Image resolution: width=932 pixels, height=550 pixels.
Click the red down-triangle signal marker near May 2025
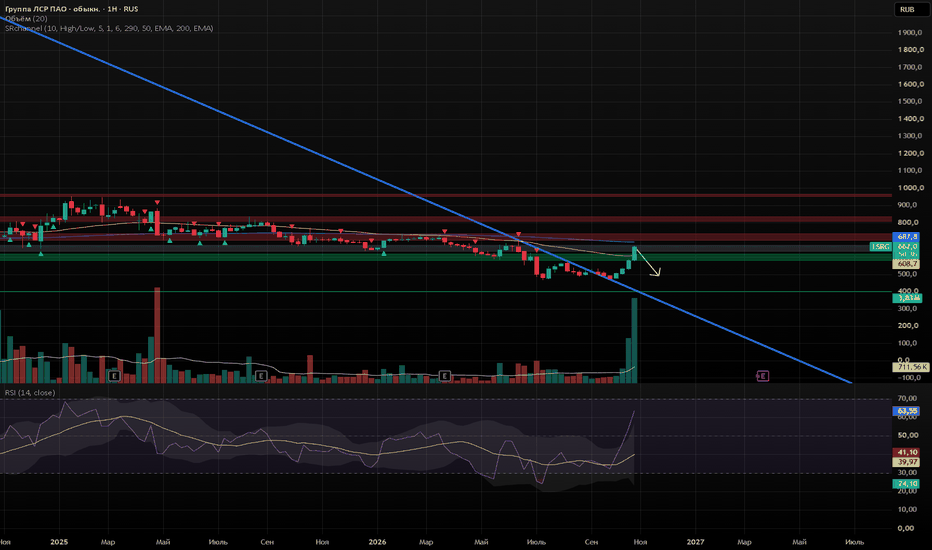point(158,203)
